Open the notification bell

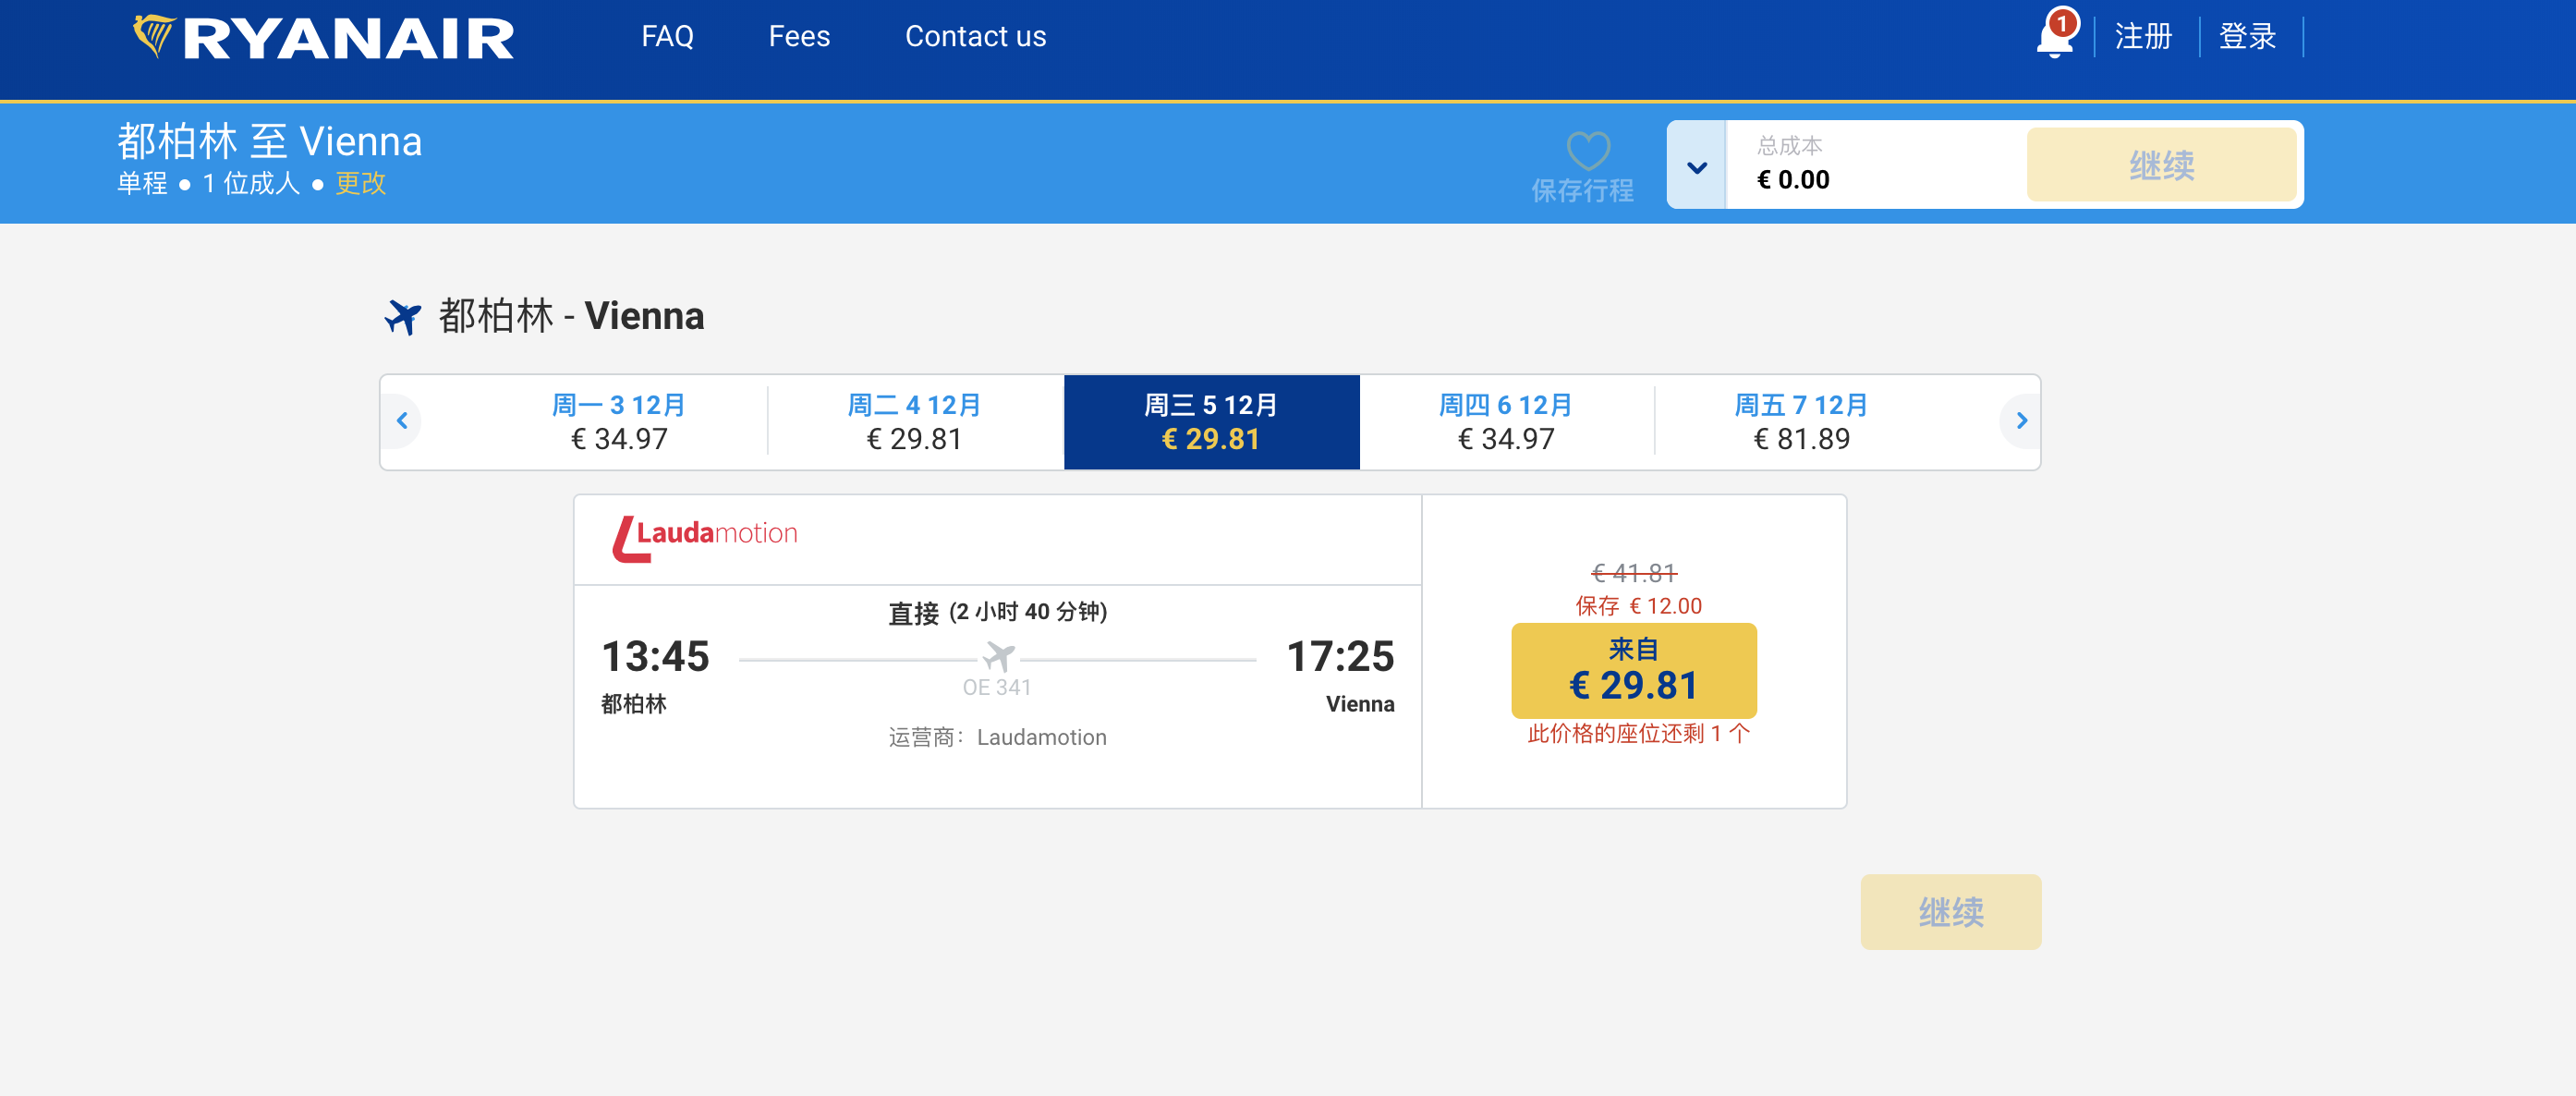click(x=2056, y=36)
